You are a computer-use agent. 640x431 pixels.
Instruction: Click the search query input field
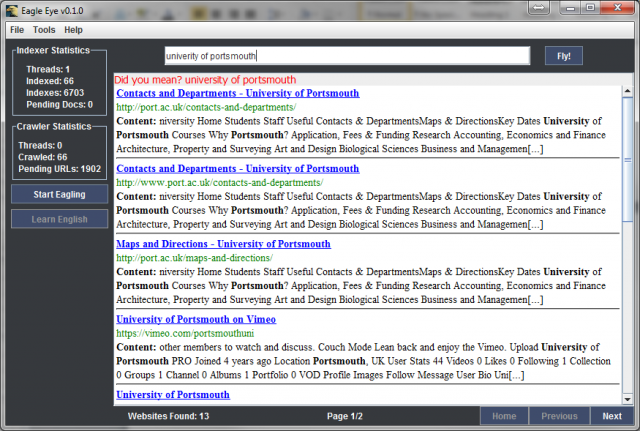[347, 56]
